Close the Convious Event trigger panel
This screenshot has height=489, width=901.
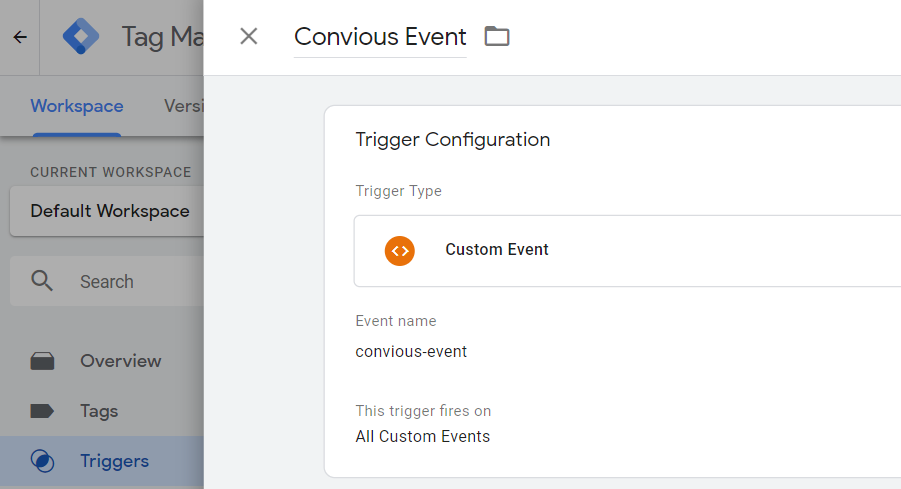(249, 37)
